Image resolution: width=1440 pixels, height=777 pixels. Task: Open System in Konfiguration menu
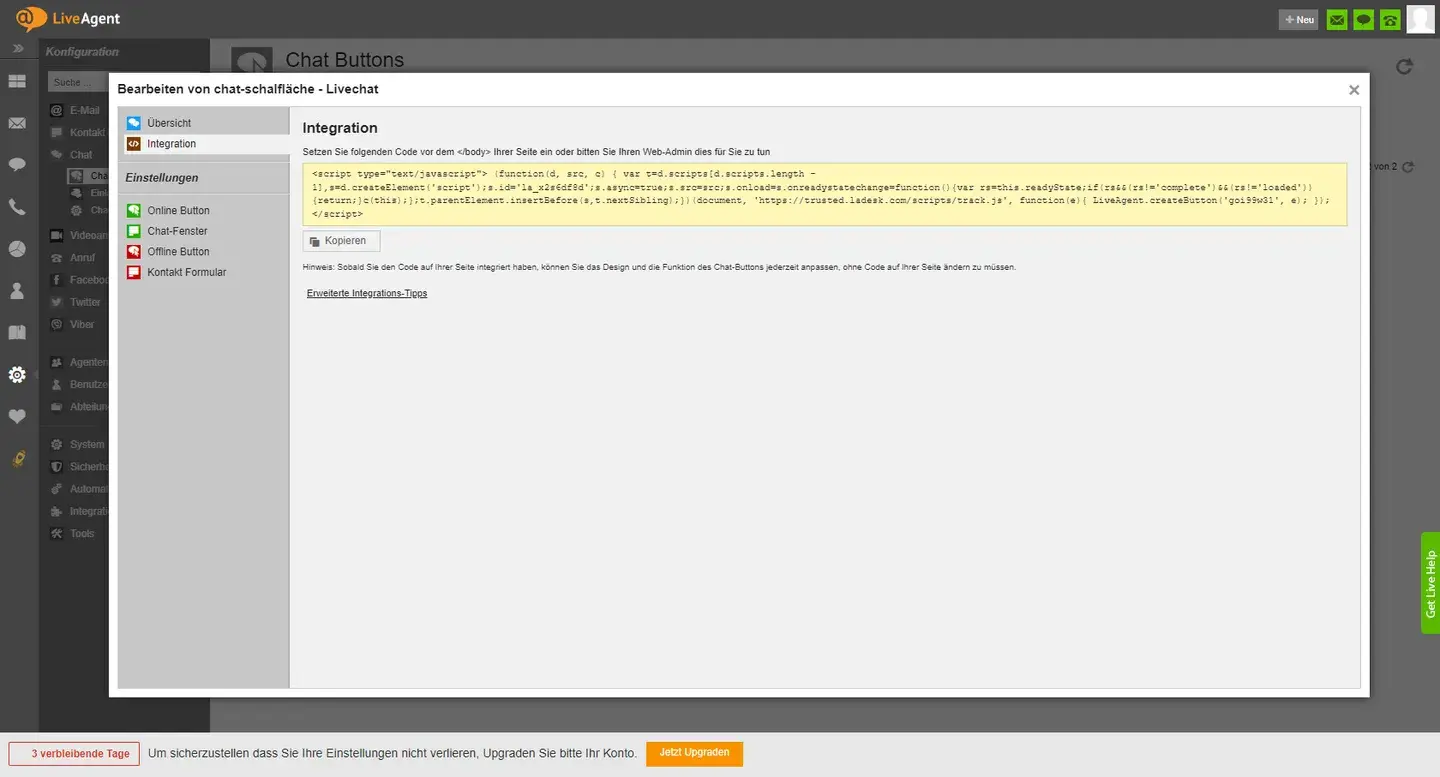point(86,444)
